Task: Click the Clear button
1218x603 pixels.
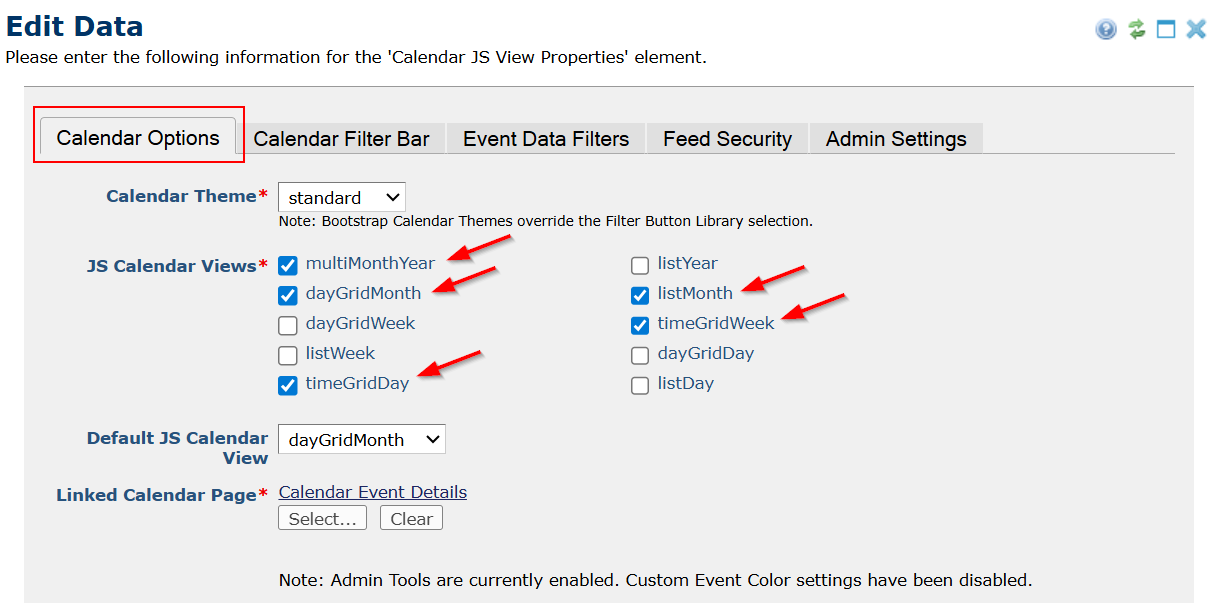Action: click(411, 518)
